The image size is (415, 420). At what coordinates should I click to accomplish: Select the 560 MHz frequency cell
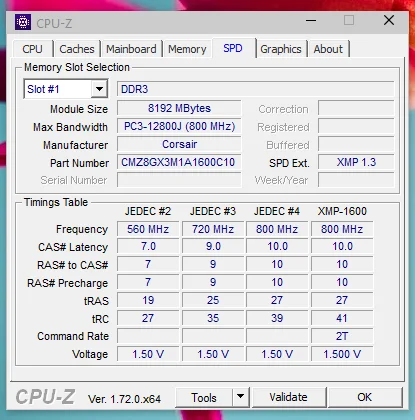pos(148,229)
